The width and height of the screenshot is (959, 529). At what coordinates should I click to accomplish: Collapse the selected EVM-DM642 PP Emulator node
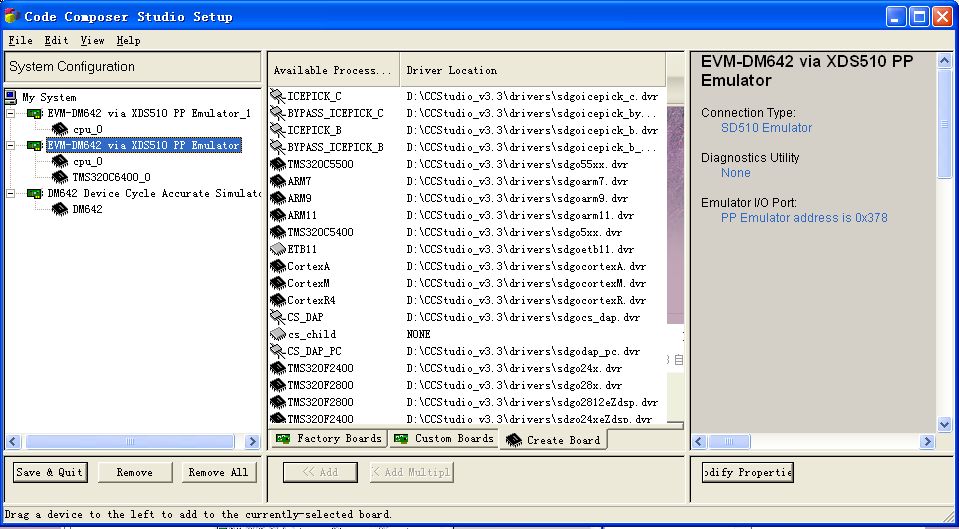tap(11, 146)
